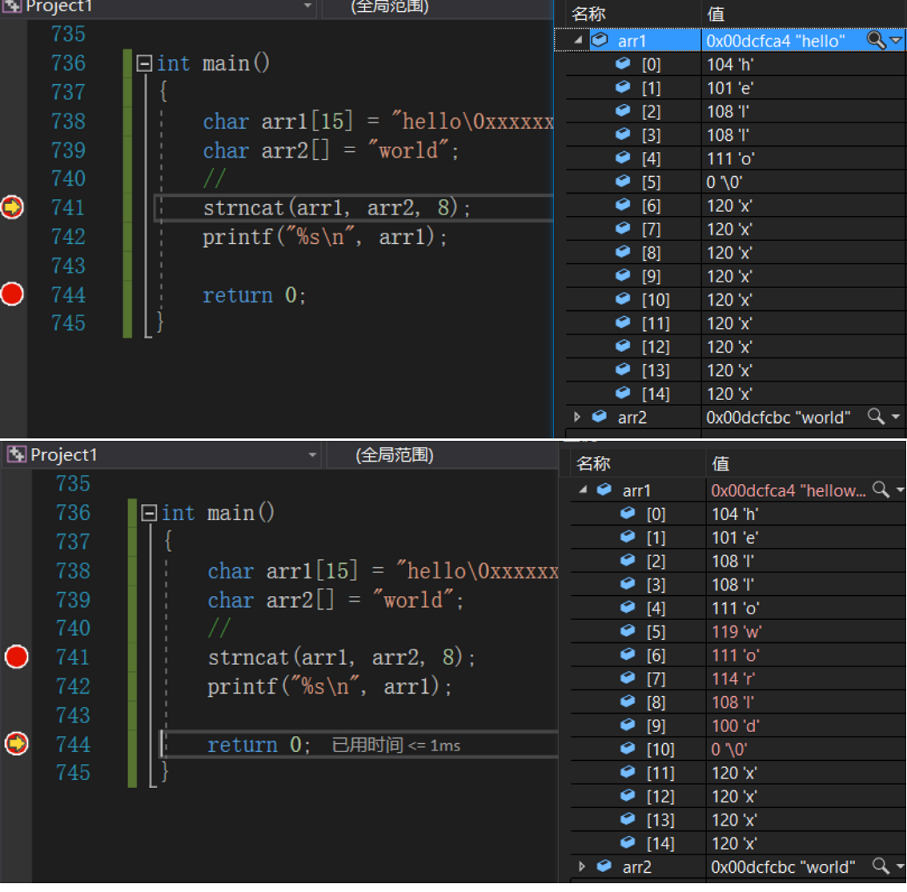The image size is (907, 892).
Task: Expand arr2 in the bottom watch panel
Action: click(581, 866)
